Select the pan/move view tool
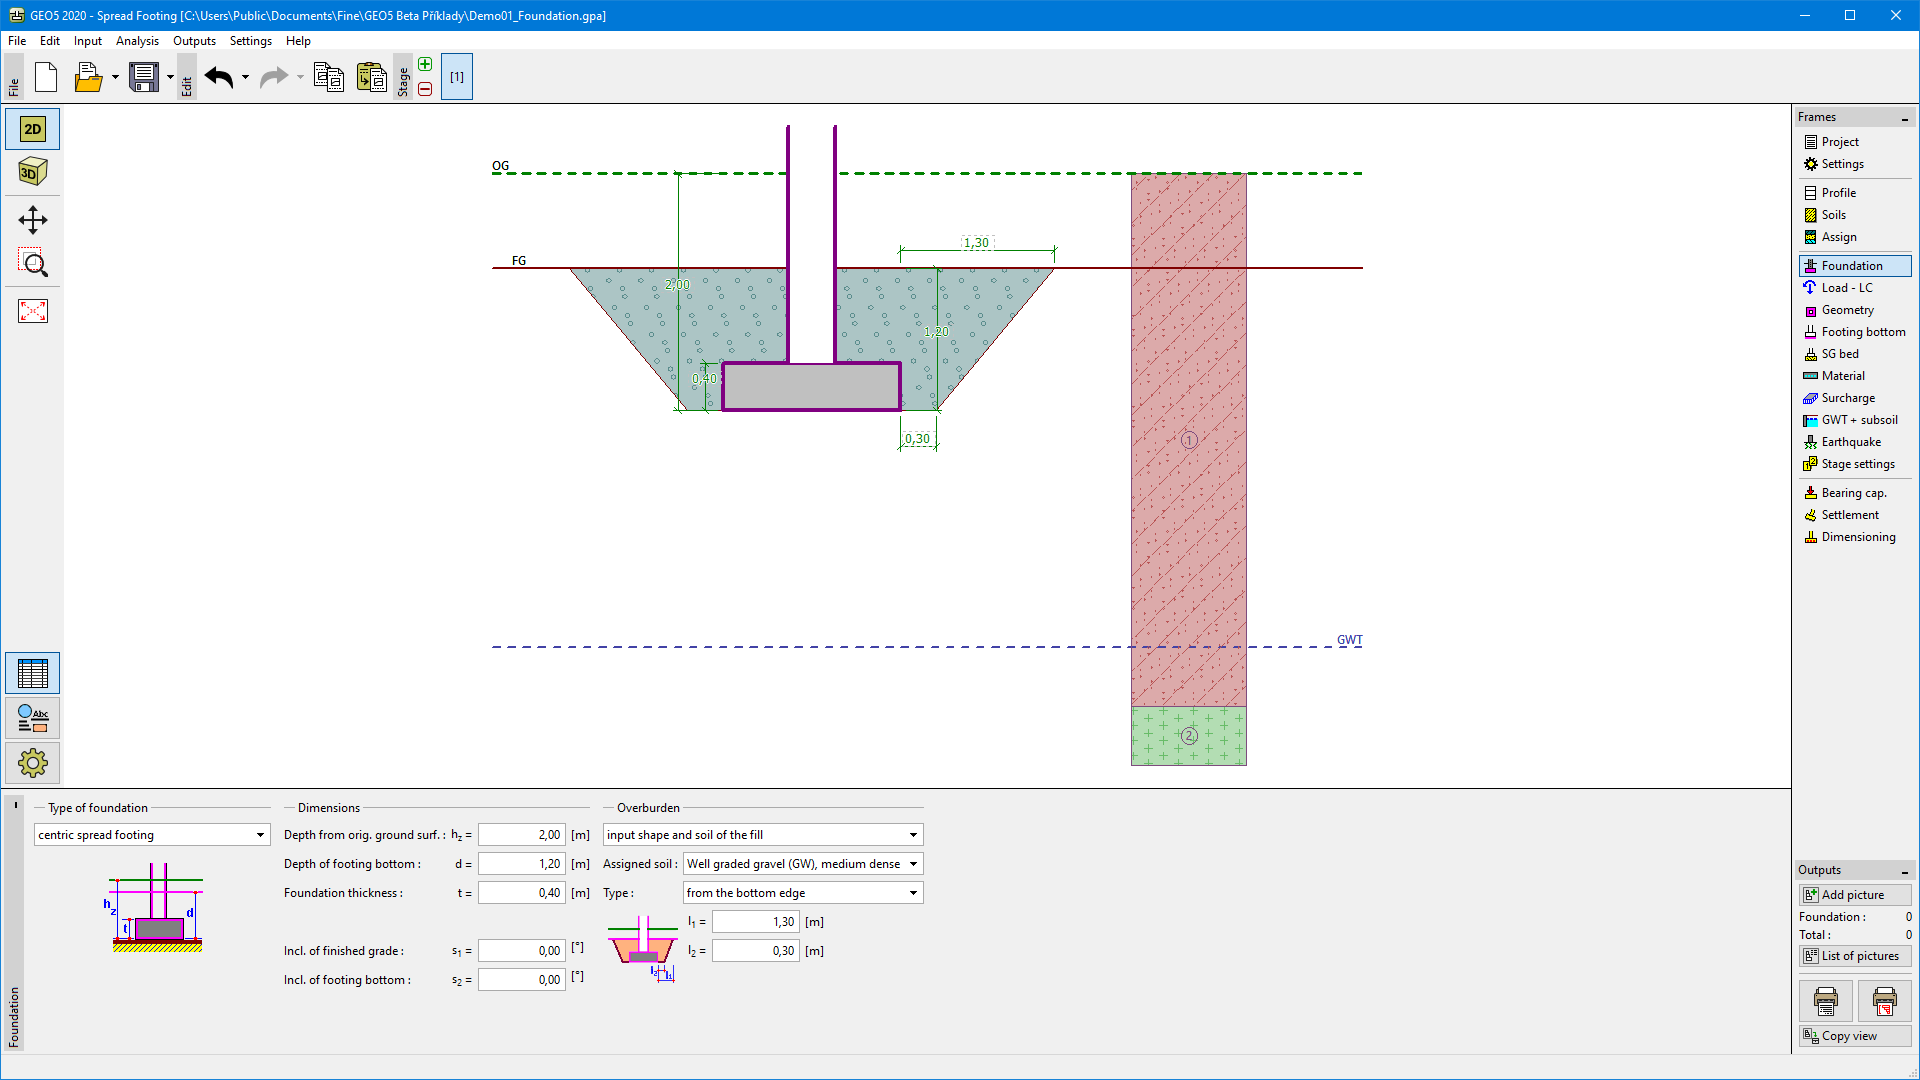The height and width of the screenshot is (1080, 1920). (33, 220)
